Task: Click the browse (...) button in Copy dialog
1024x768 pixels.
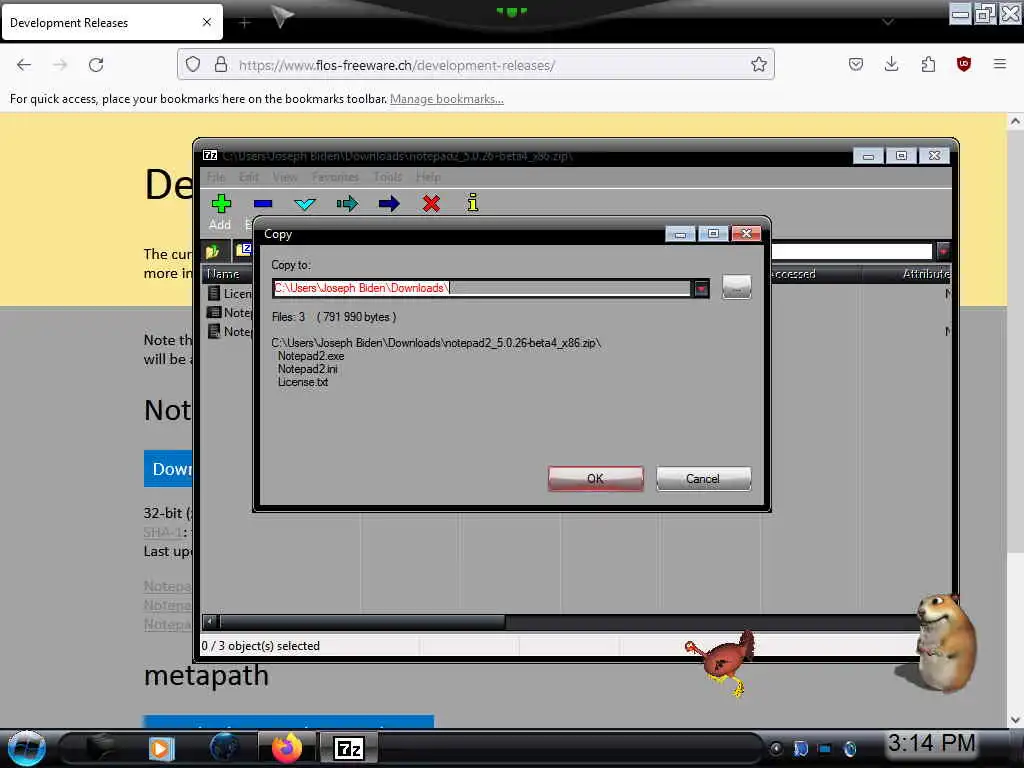Action: pos(737,287)
